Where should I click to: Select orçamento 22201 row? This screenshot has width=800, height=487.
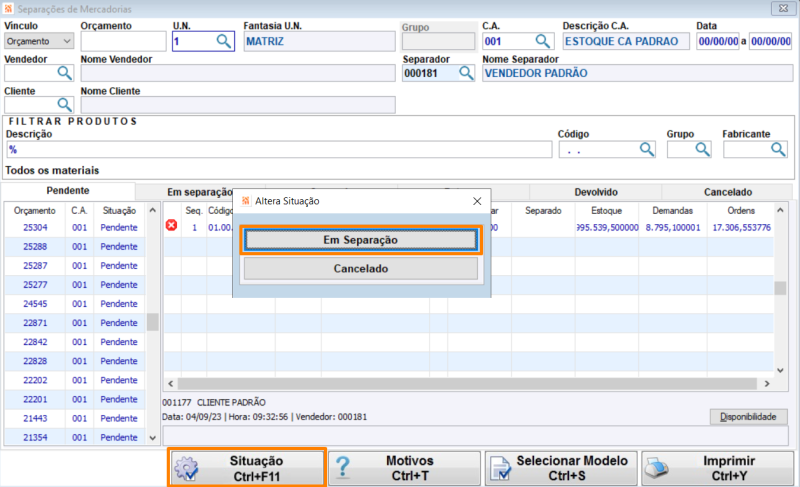(x=75, y=399)
